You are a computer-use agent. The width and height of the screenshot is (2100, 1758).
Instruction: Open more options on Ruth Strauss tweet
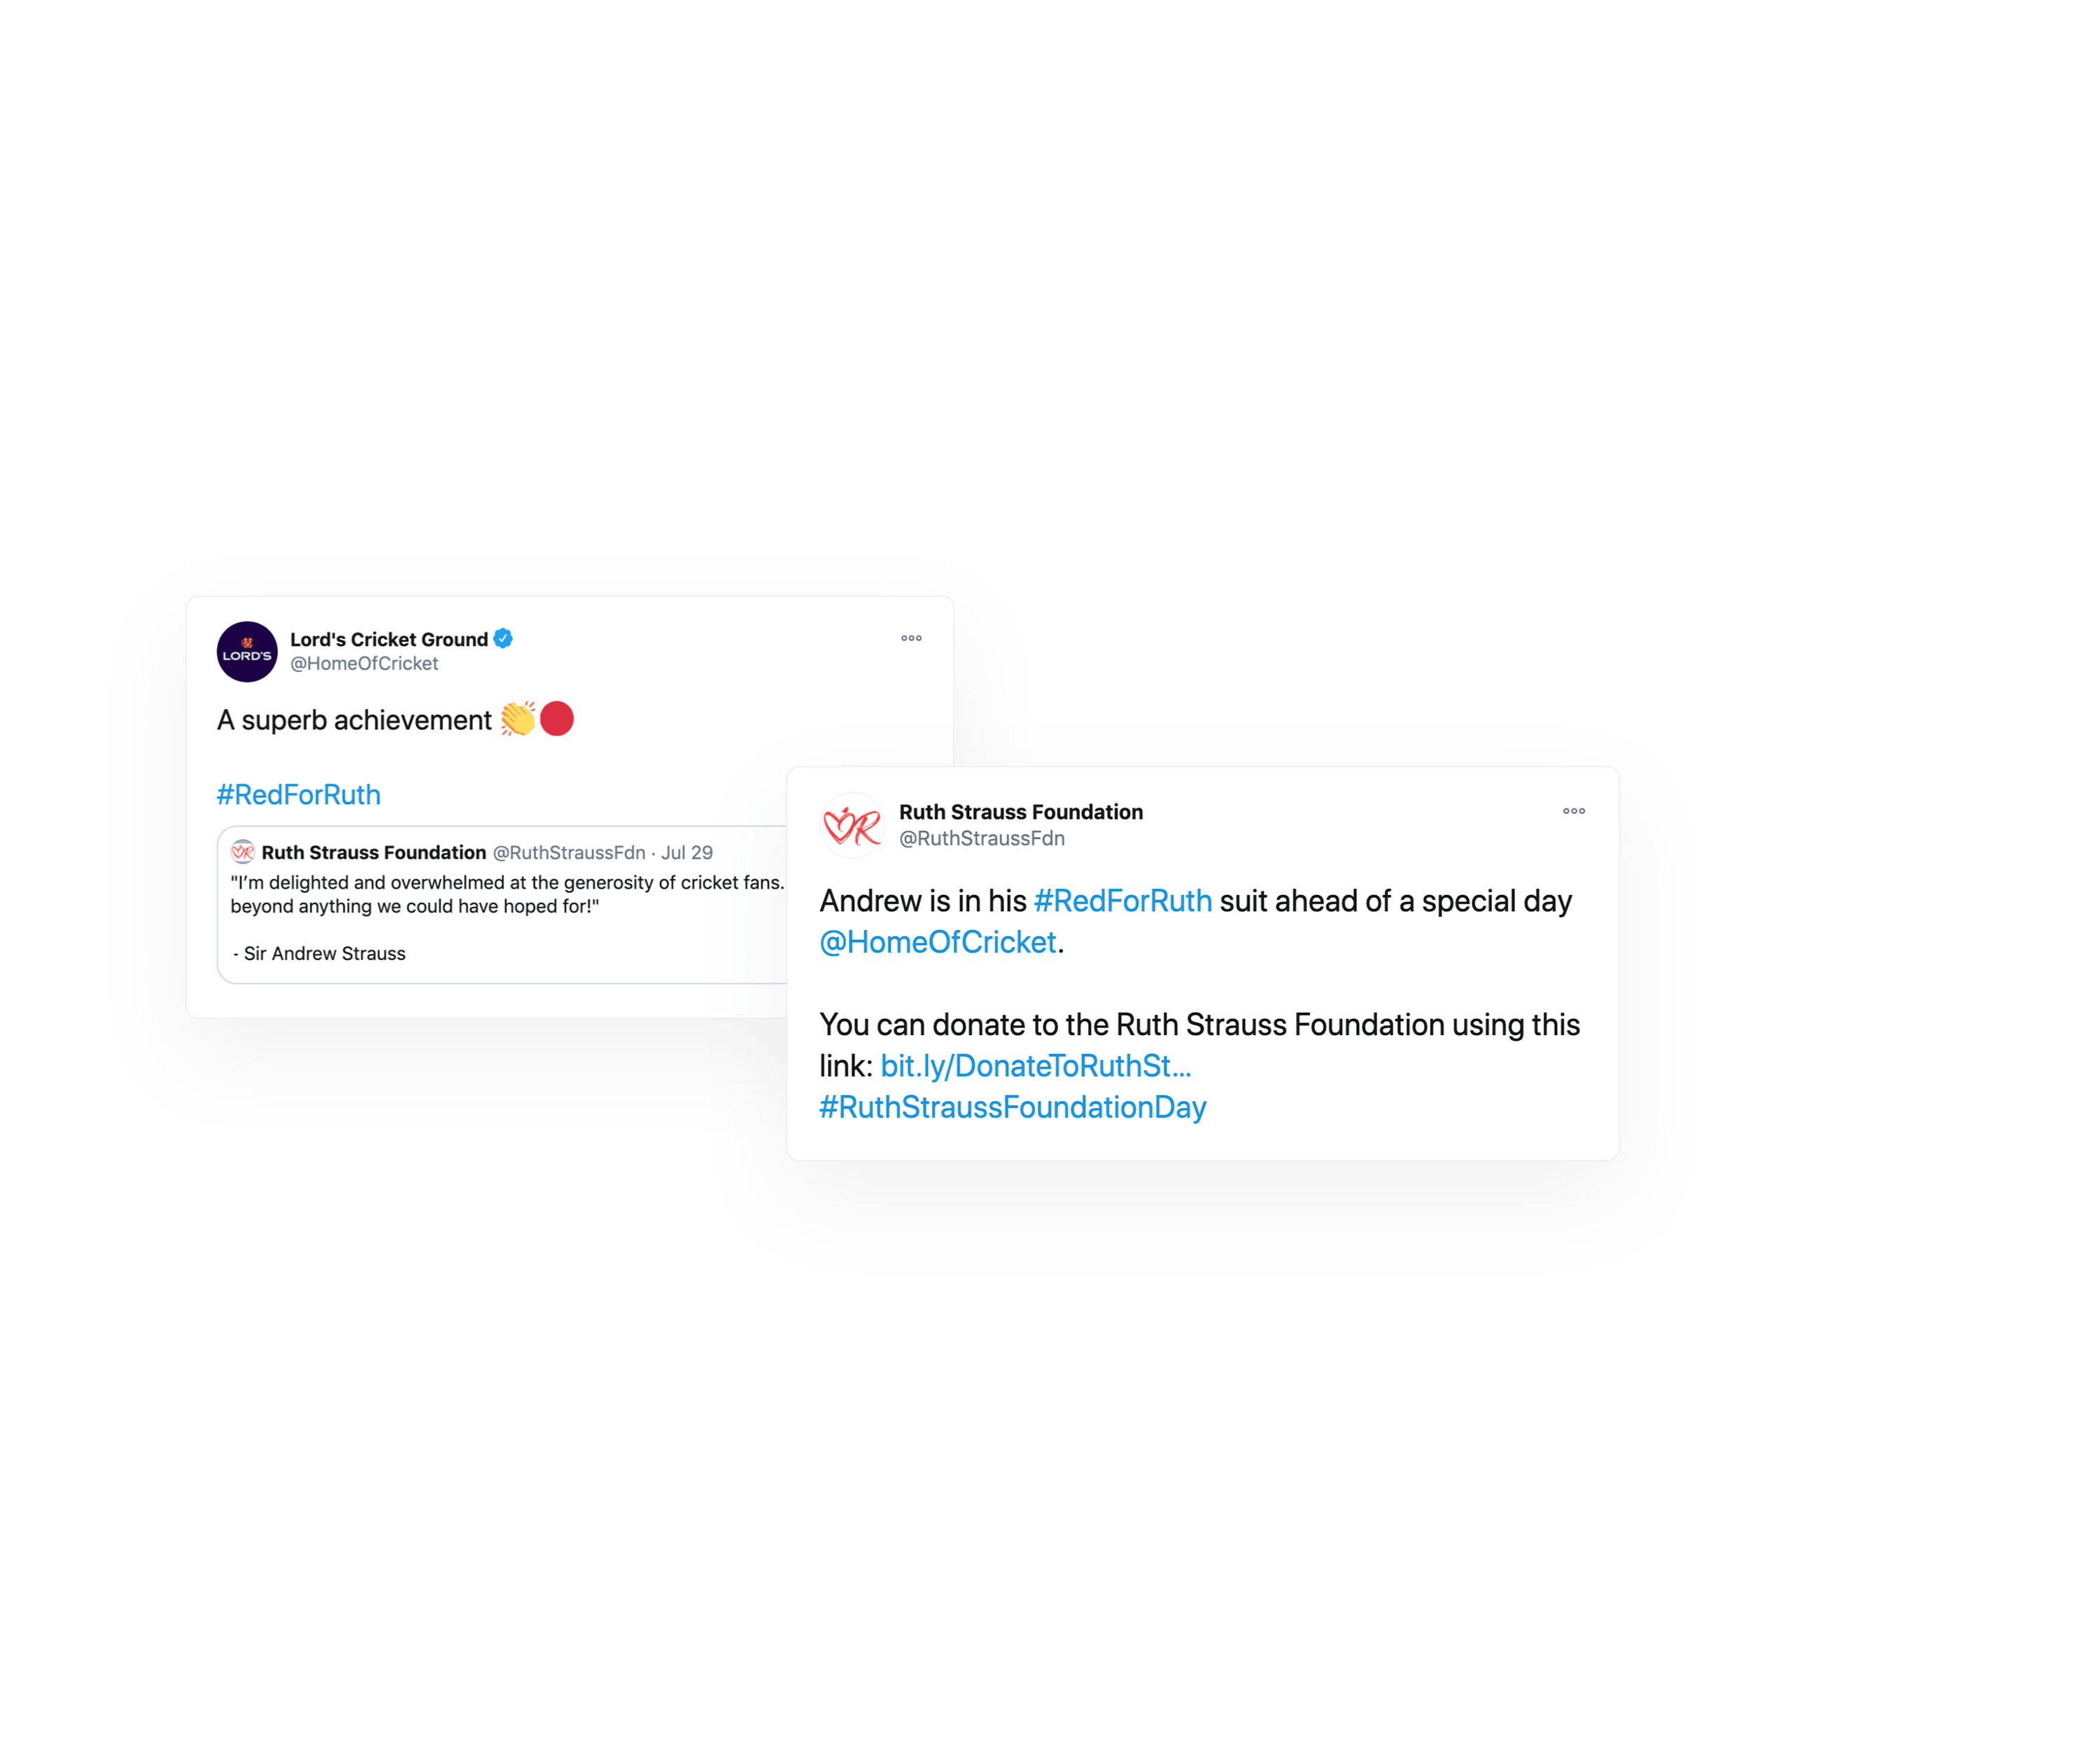[1574, 811]
